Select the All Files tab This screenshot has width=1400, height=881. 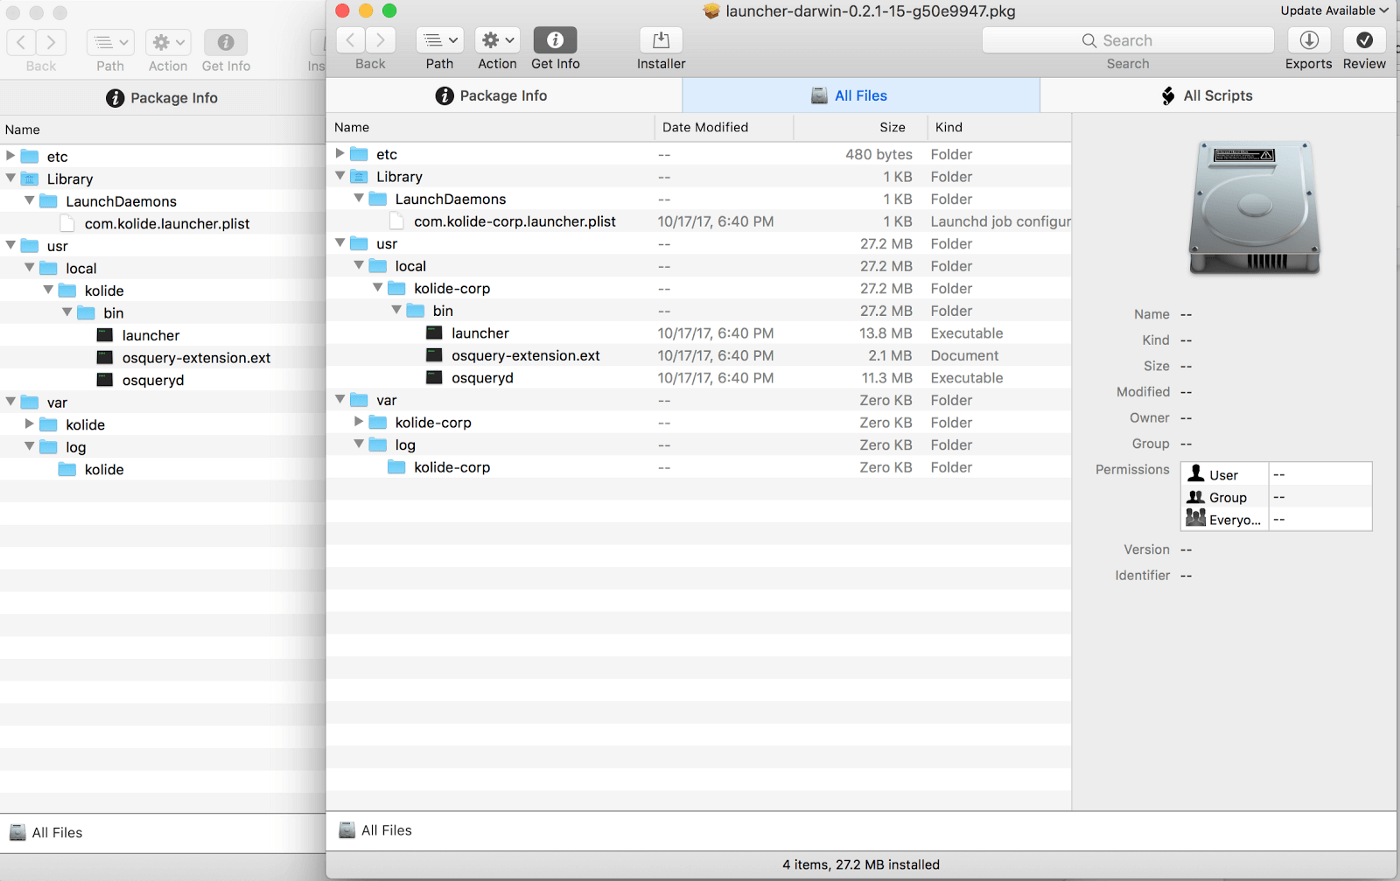(x=861, y=96)
